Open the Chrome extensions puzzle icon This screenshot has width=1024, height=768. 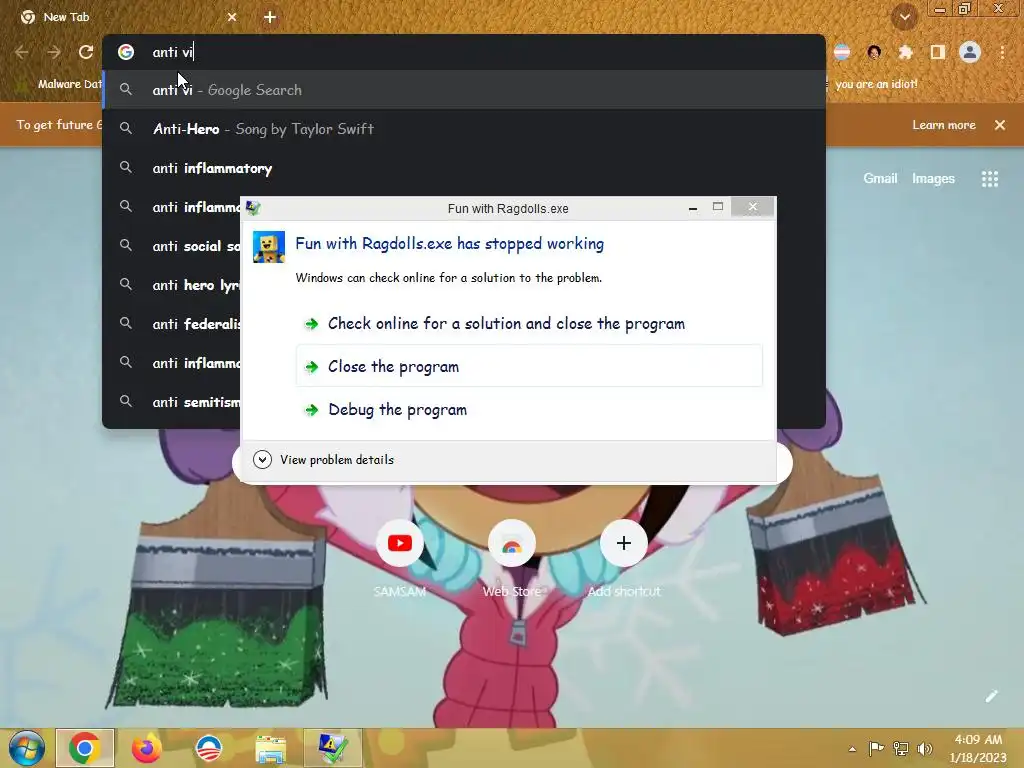[905, 52]
